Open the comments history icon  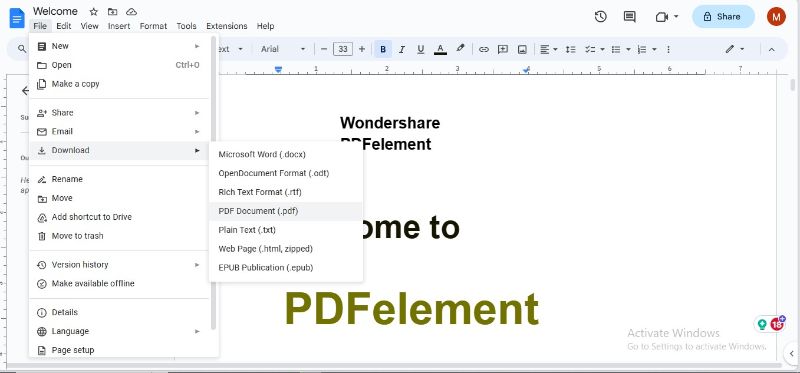630,16
